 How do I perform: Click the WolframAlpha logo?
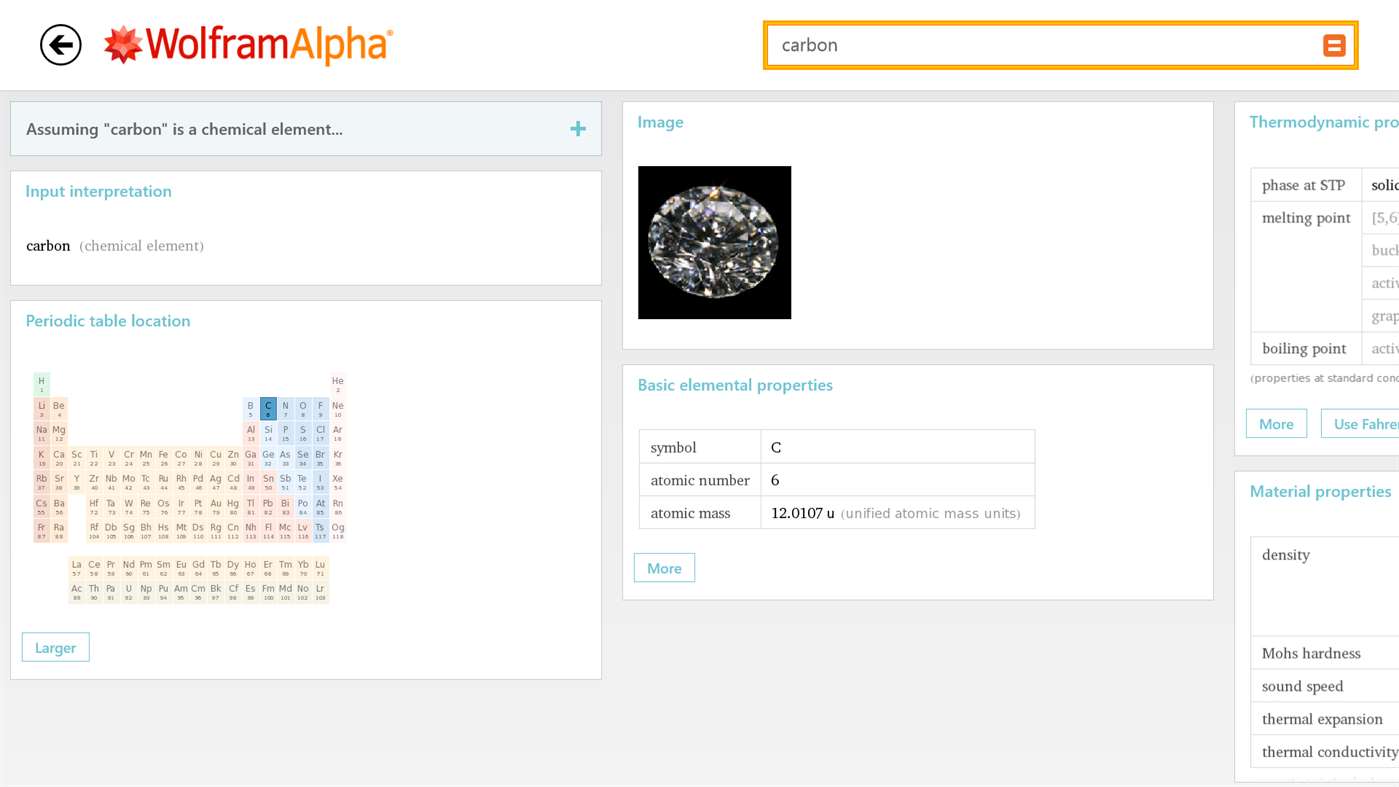[248, 44]
